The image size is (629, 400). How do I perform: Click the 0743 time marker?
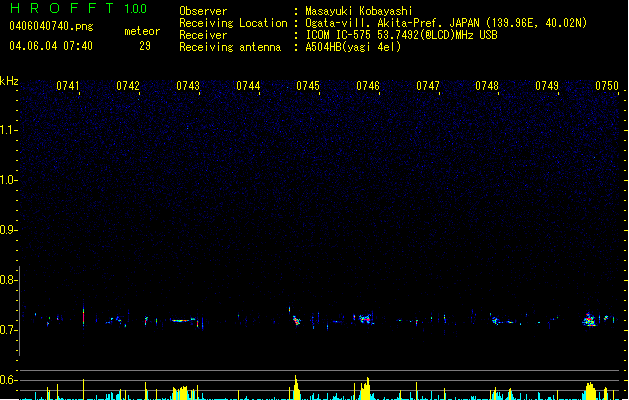(188, 86)
